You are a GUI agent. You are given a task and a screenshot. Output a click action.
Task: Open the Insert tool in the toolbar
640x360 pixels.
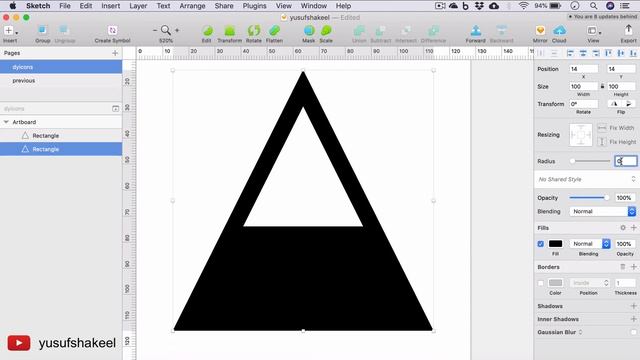pos(9,31)
